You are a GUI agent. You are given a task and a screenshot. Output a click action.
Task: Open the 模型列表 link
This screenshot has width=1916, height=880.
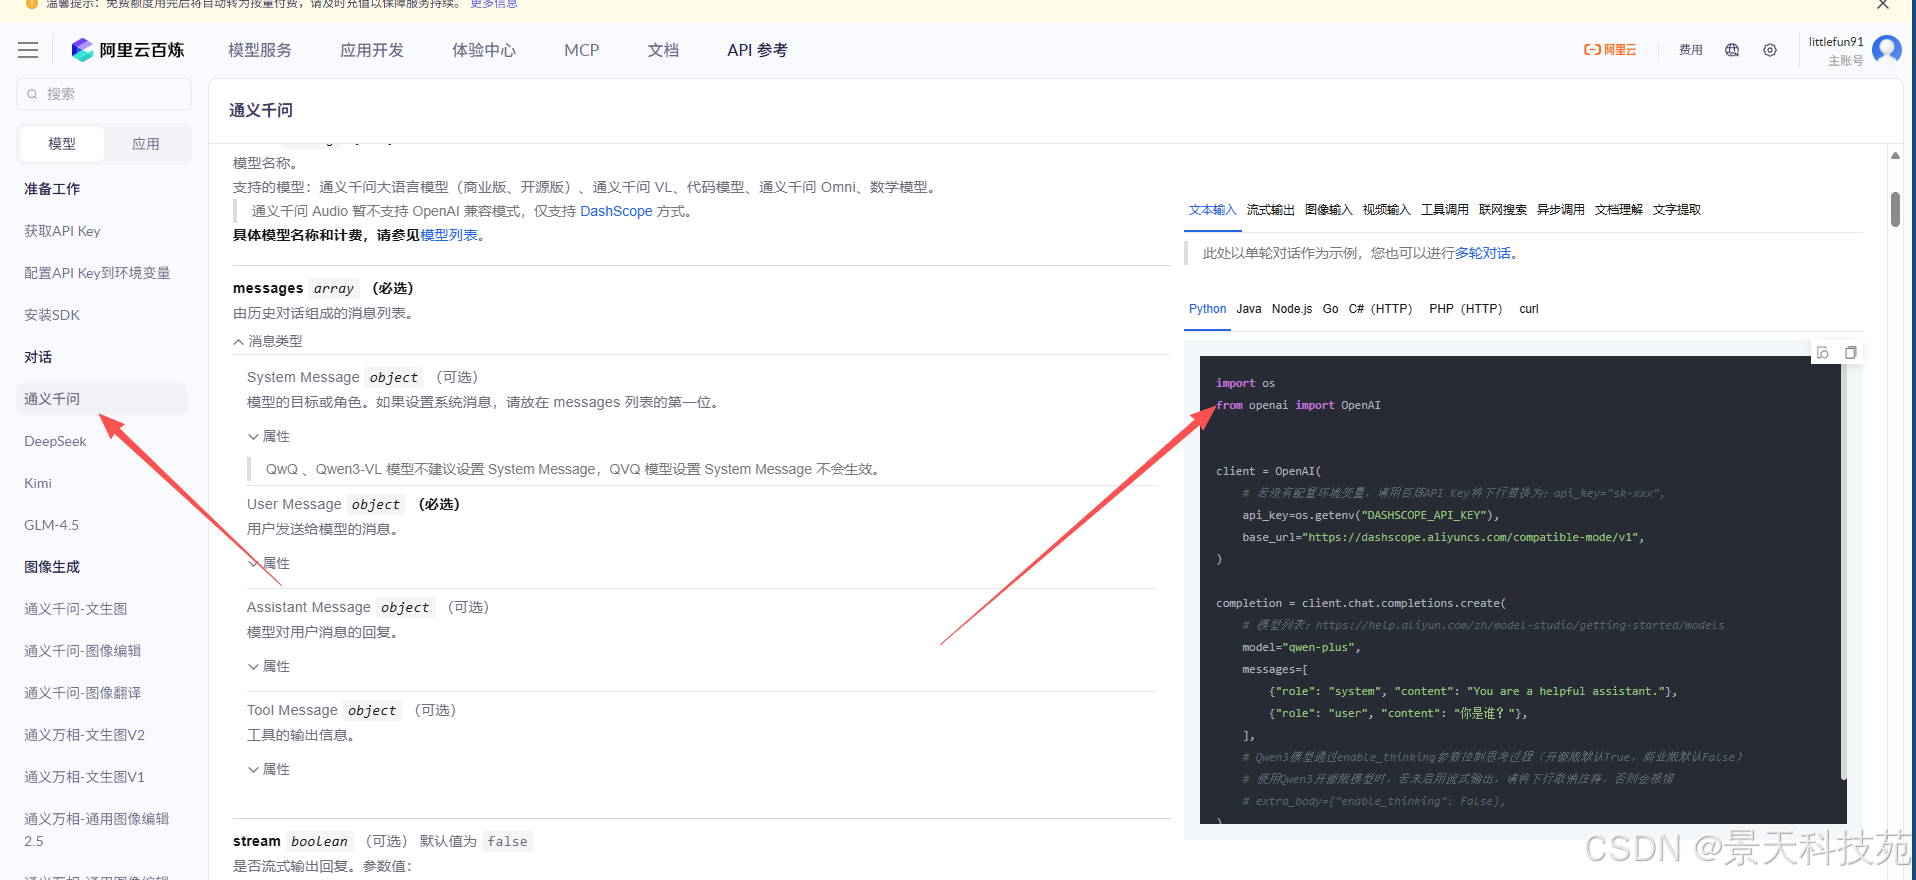tap(449, 235)
